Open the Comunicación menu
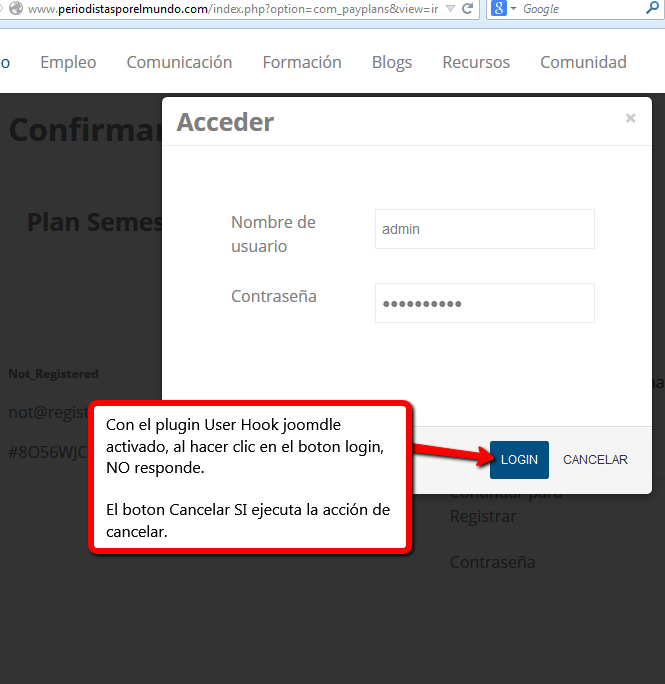The height and width of the screenshot is (684, 665). 179,62
